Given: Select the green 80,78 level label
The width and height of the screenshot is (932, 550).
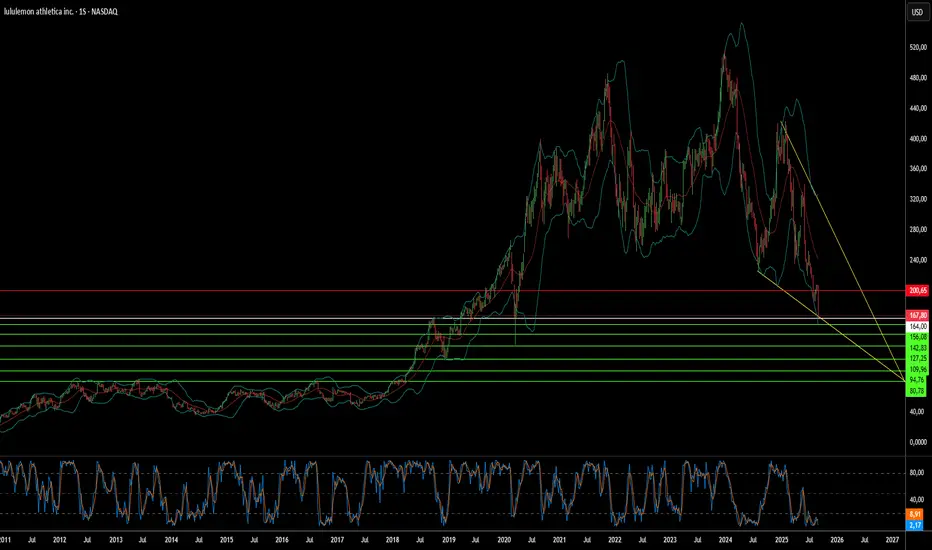Looking at the screenshot, I should coord(917,391).
